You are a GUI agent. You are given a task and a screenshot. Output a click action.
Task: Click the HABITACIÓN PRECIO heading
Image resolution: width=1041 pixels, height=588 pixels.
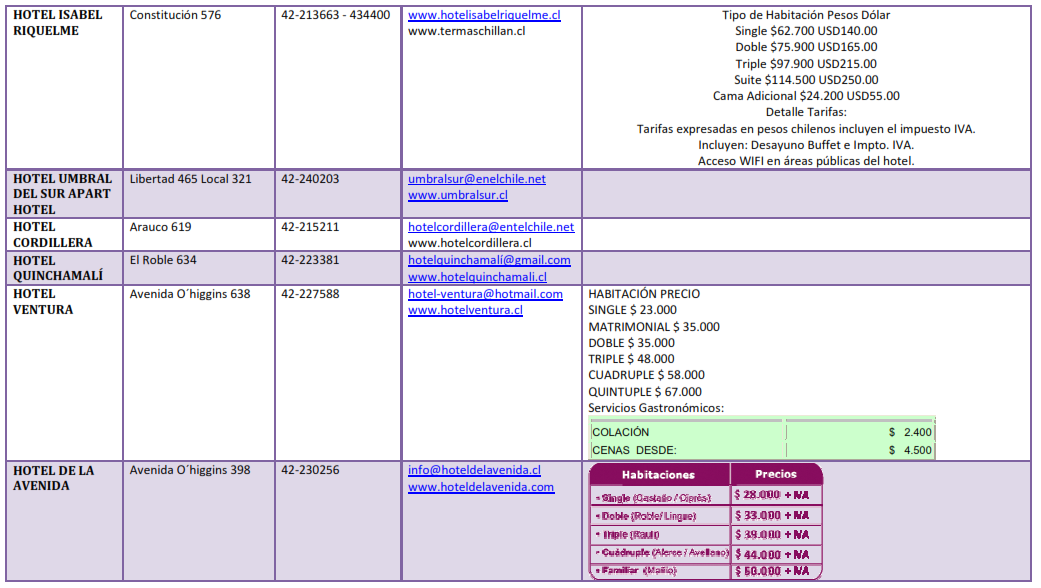643,293
